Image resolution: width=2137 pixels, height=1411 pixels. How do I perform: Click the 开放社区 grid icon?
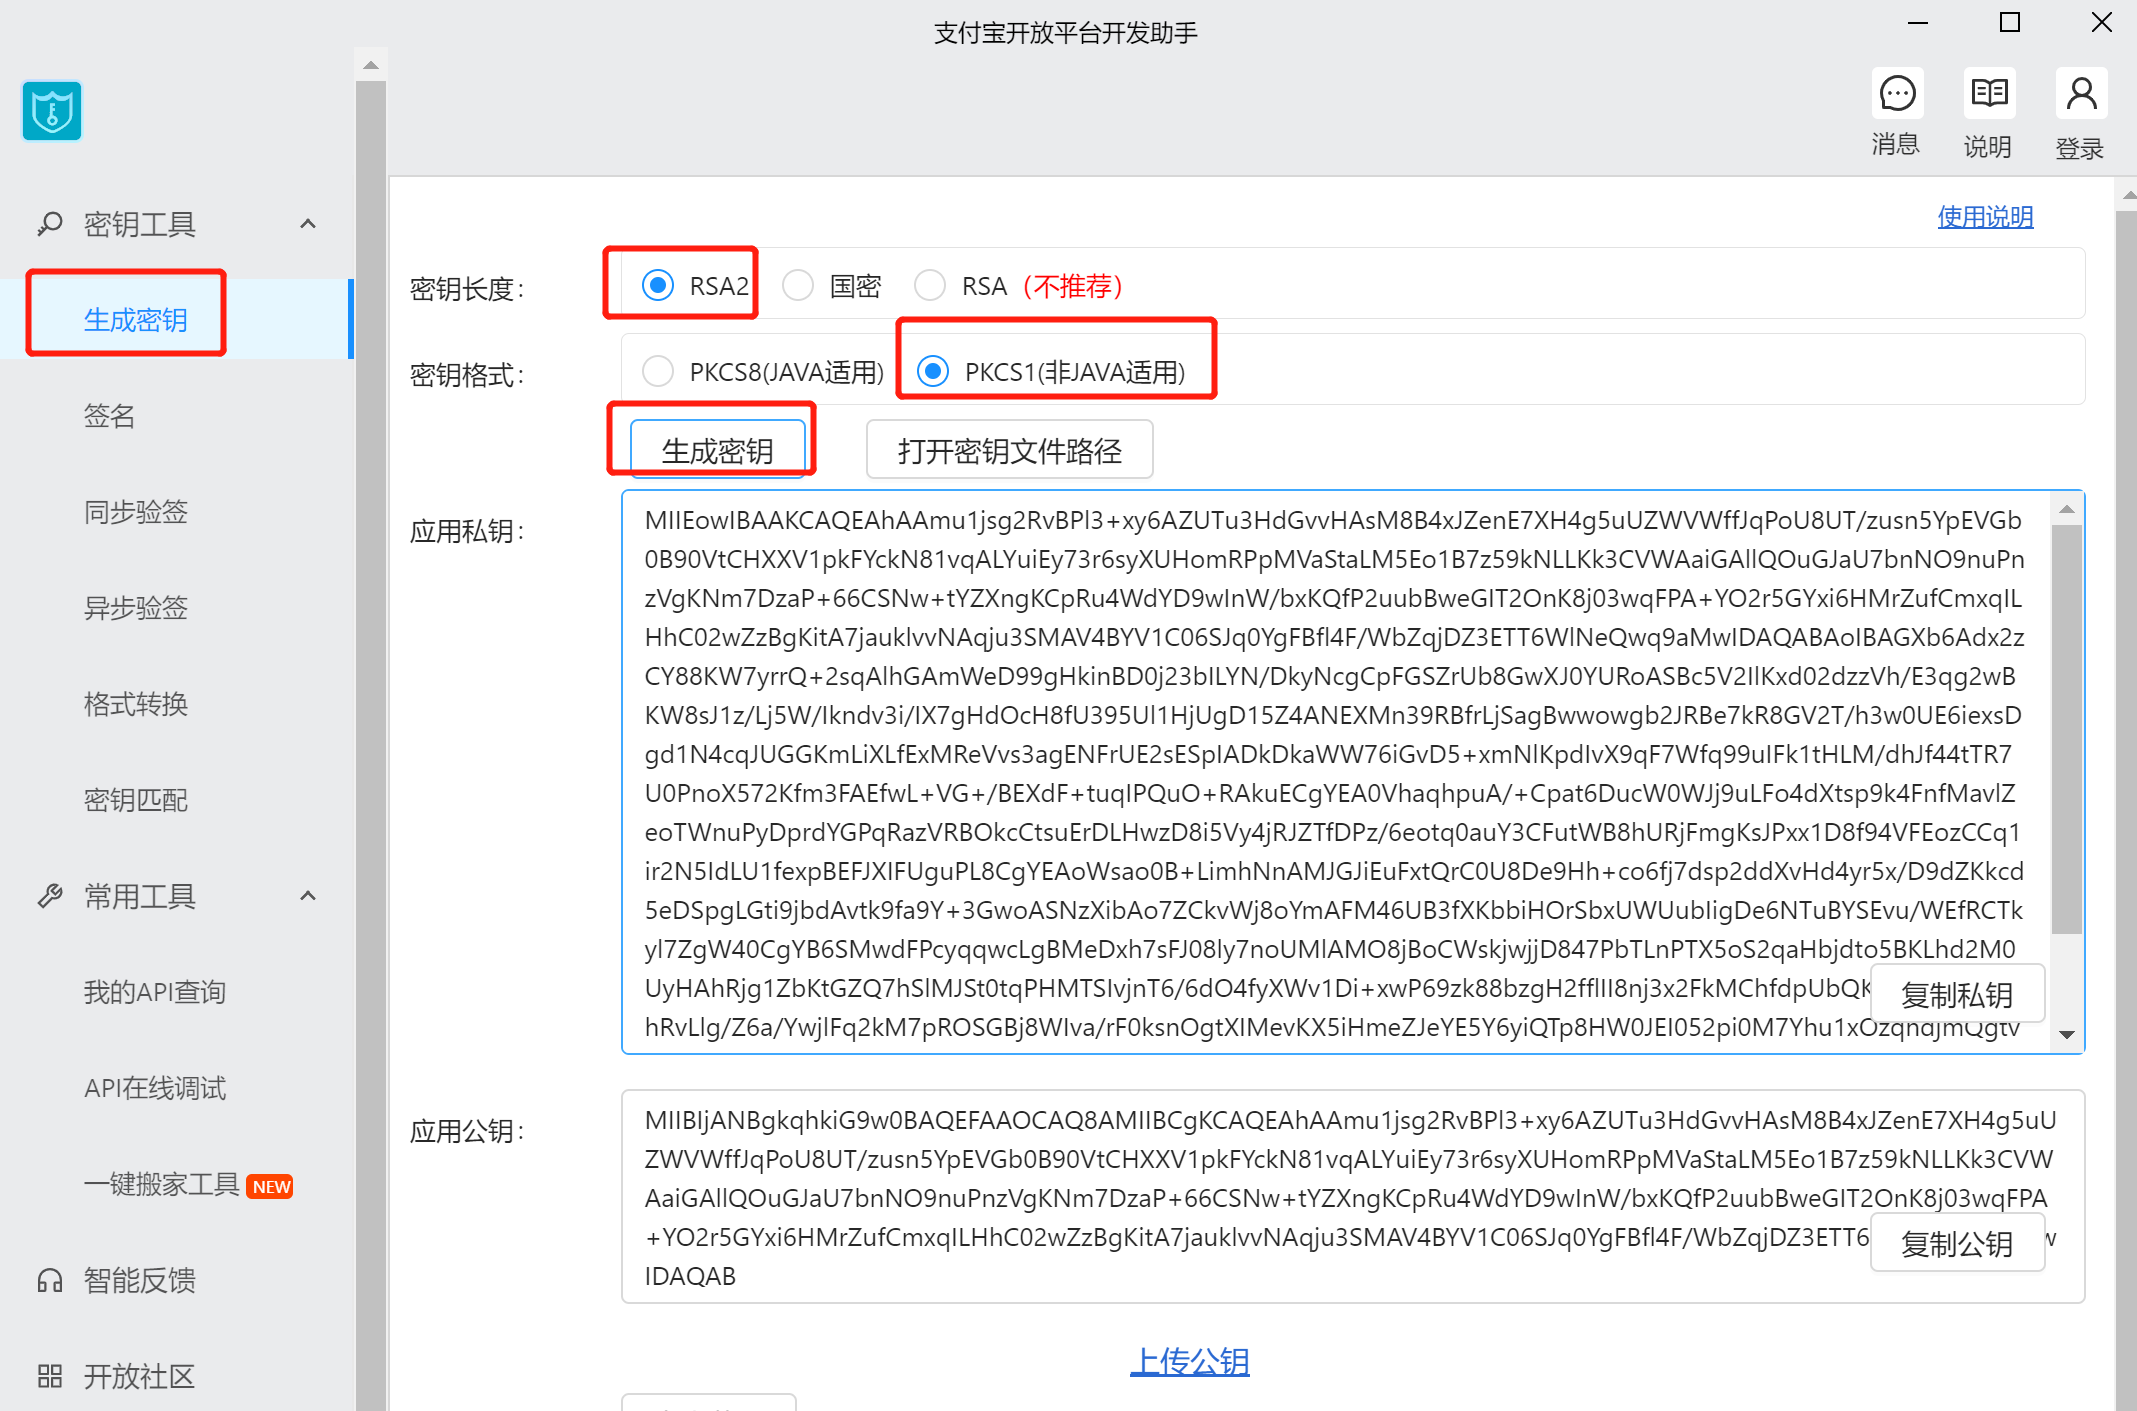click(49, 1376)
